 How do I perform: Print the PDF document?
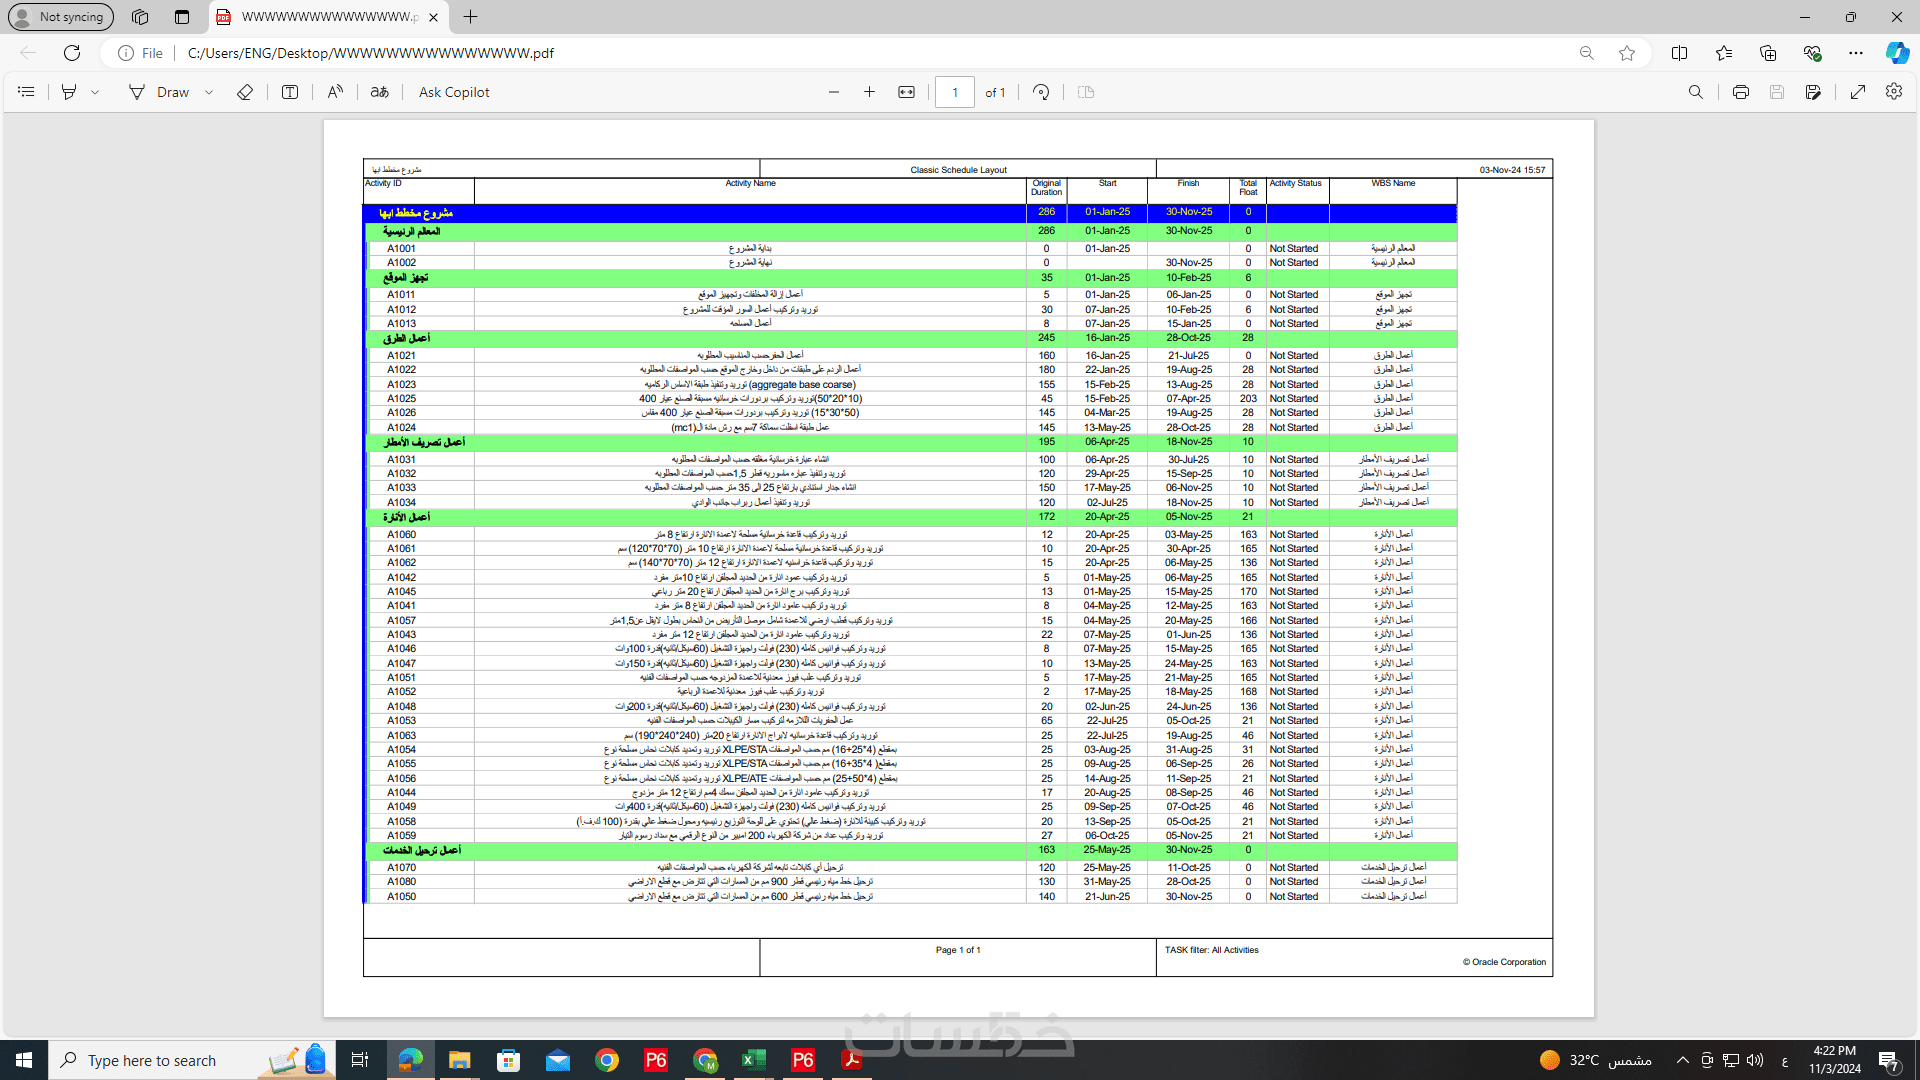(1741, 92)
